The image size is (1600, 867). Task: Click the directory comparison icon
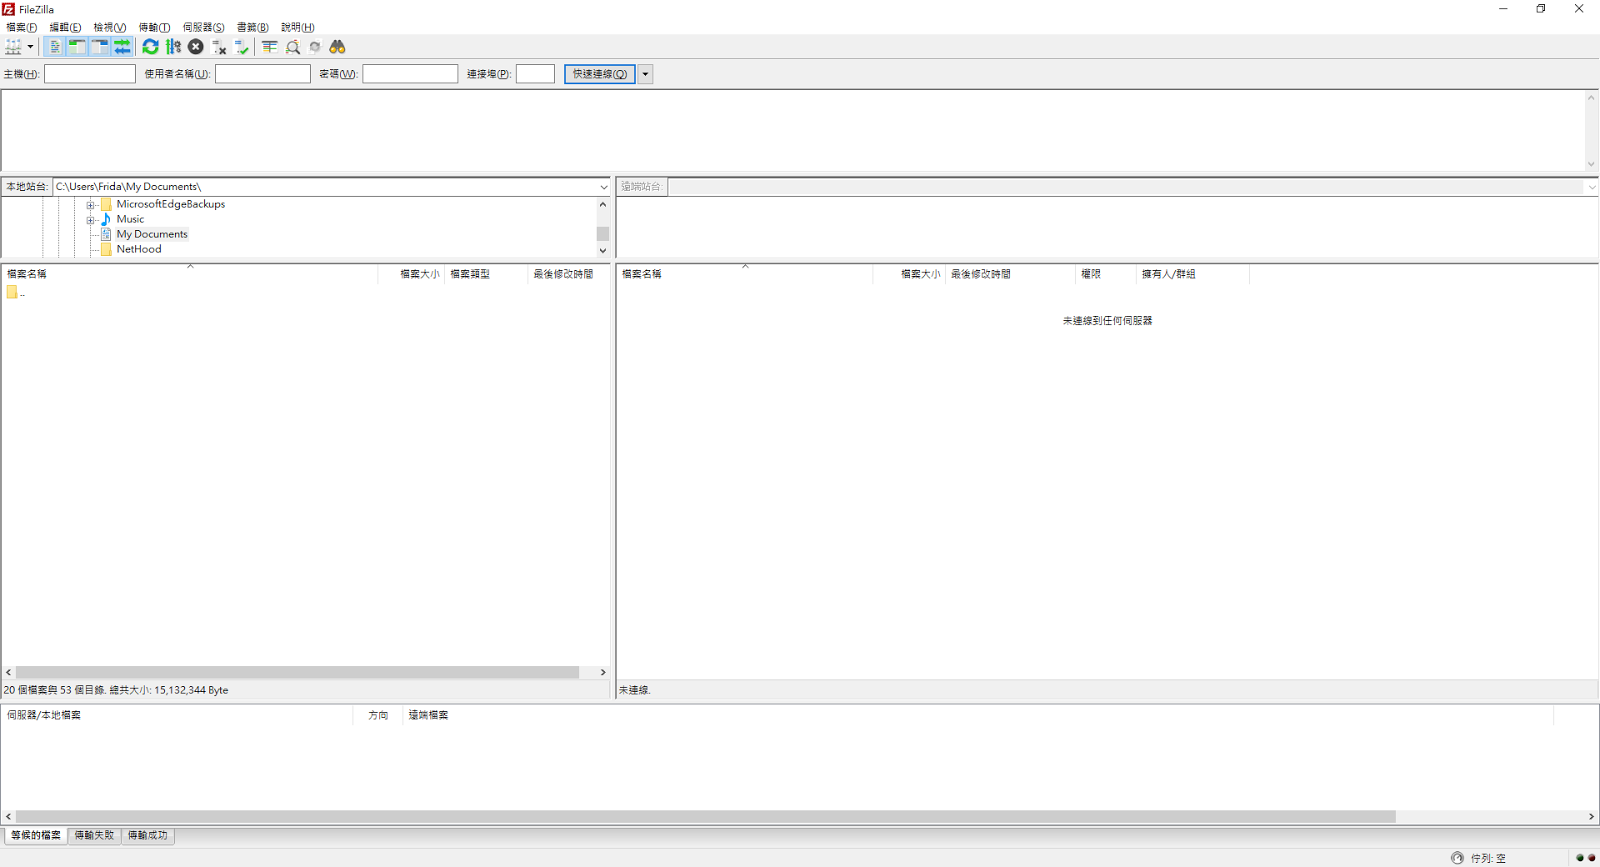pos(293,47)
